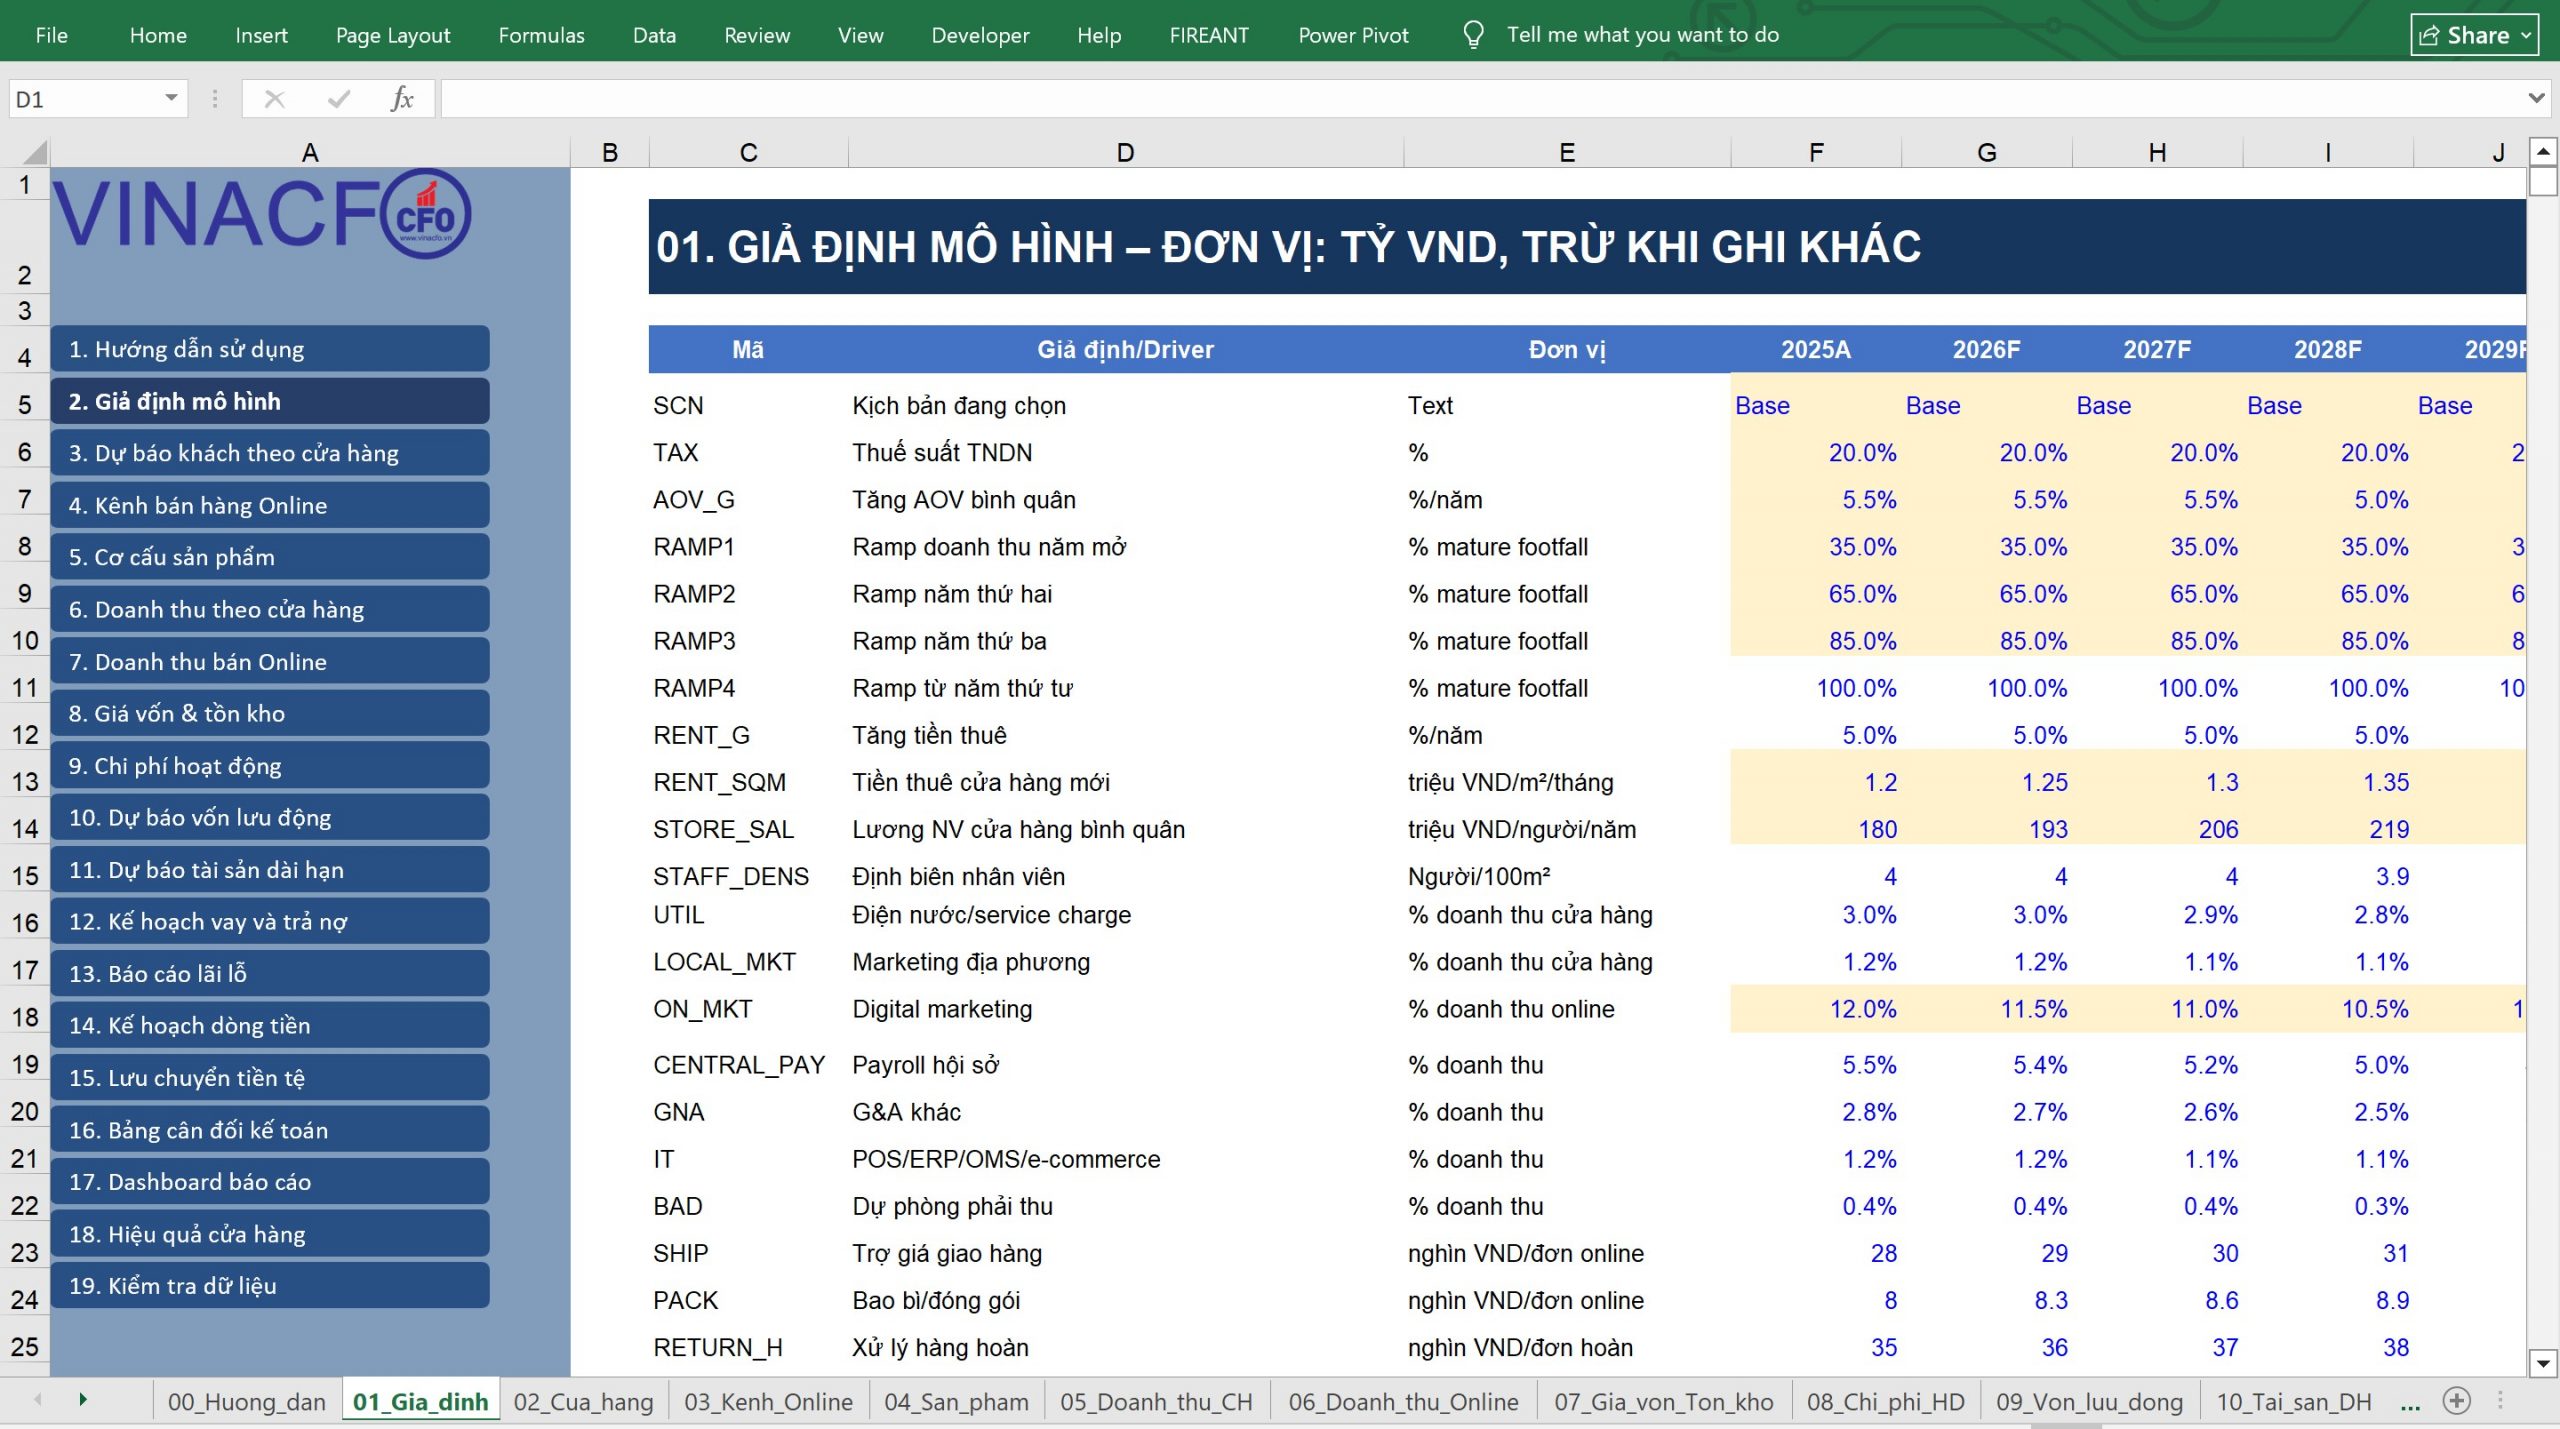Click the lightbulb Tell me icon
Viewport: 2560px width, 1429px height.
coord(1472,35)
